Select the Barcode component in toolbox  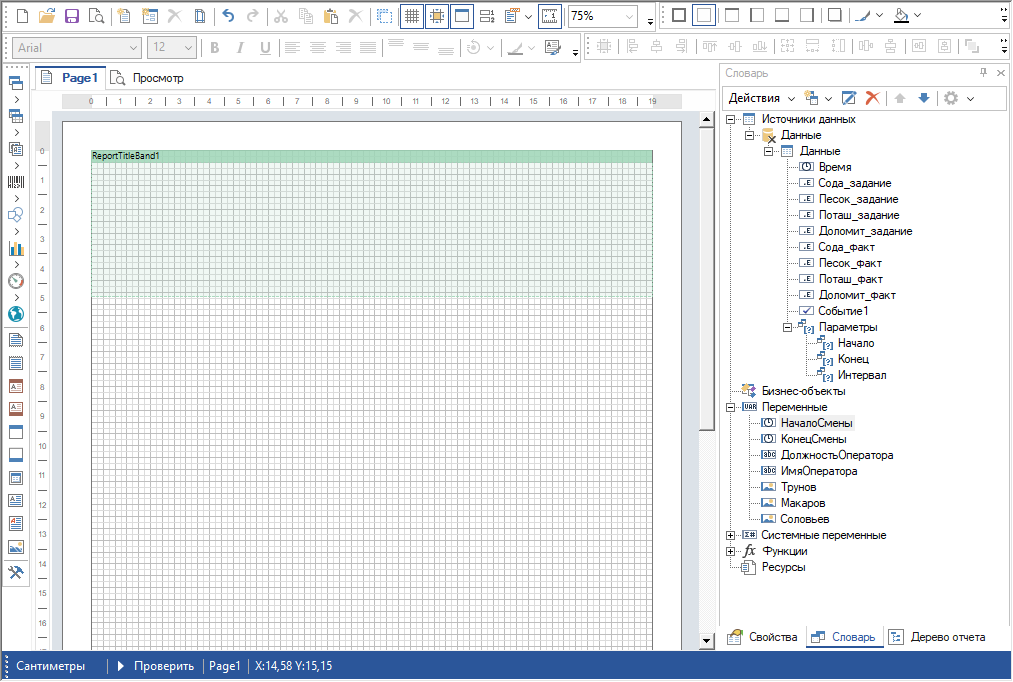(x=16, y=182)
